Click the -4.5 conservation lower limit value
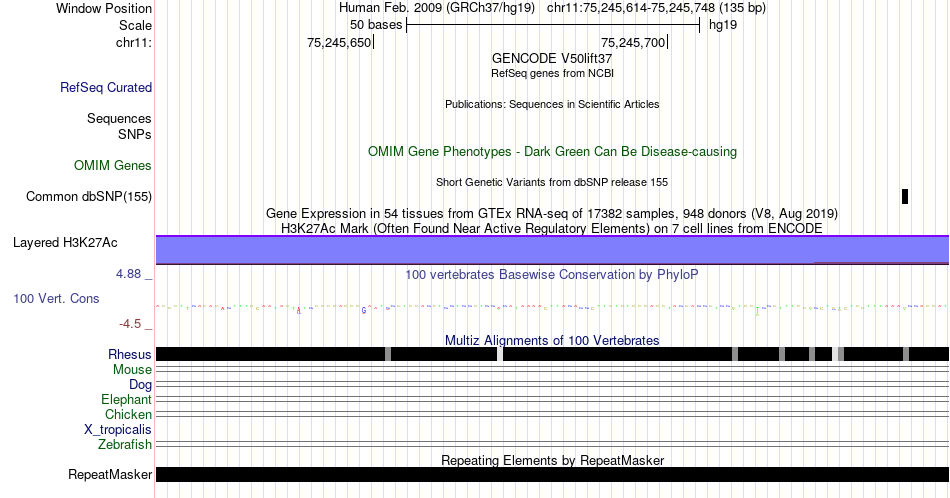 pos(130,324)
